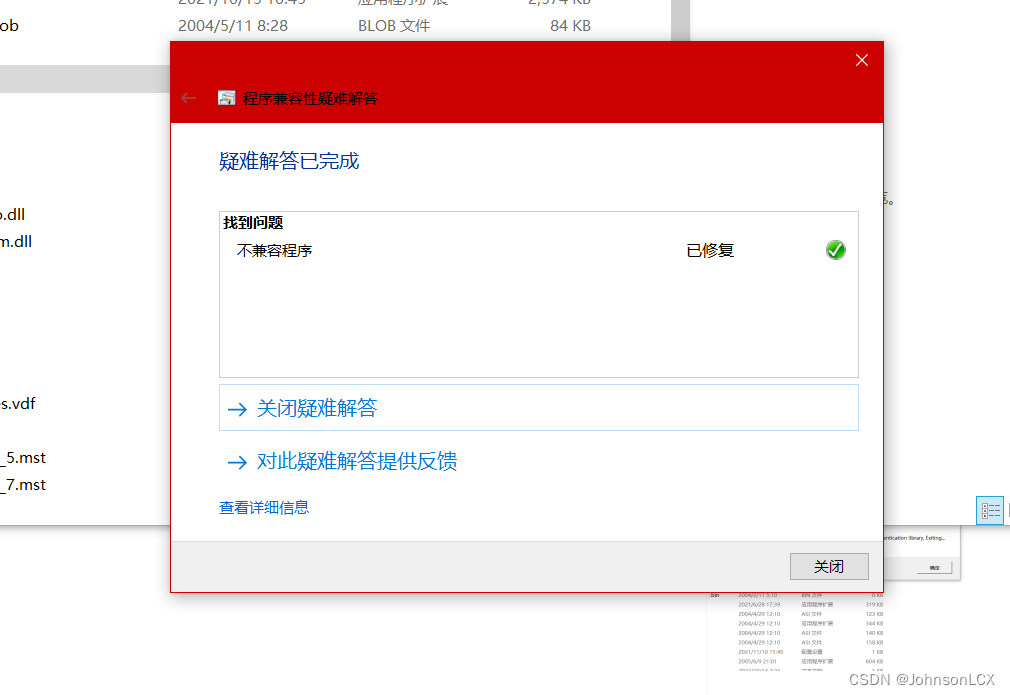Choose 对此疑难解答提供反馈 option
This screenshot has height=695, width=1010.
coord(342,461)
